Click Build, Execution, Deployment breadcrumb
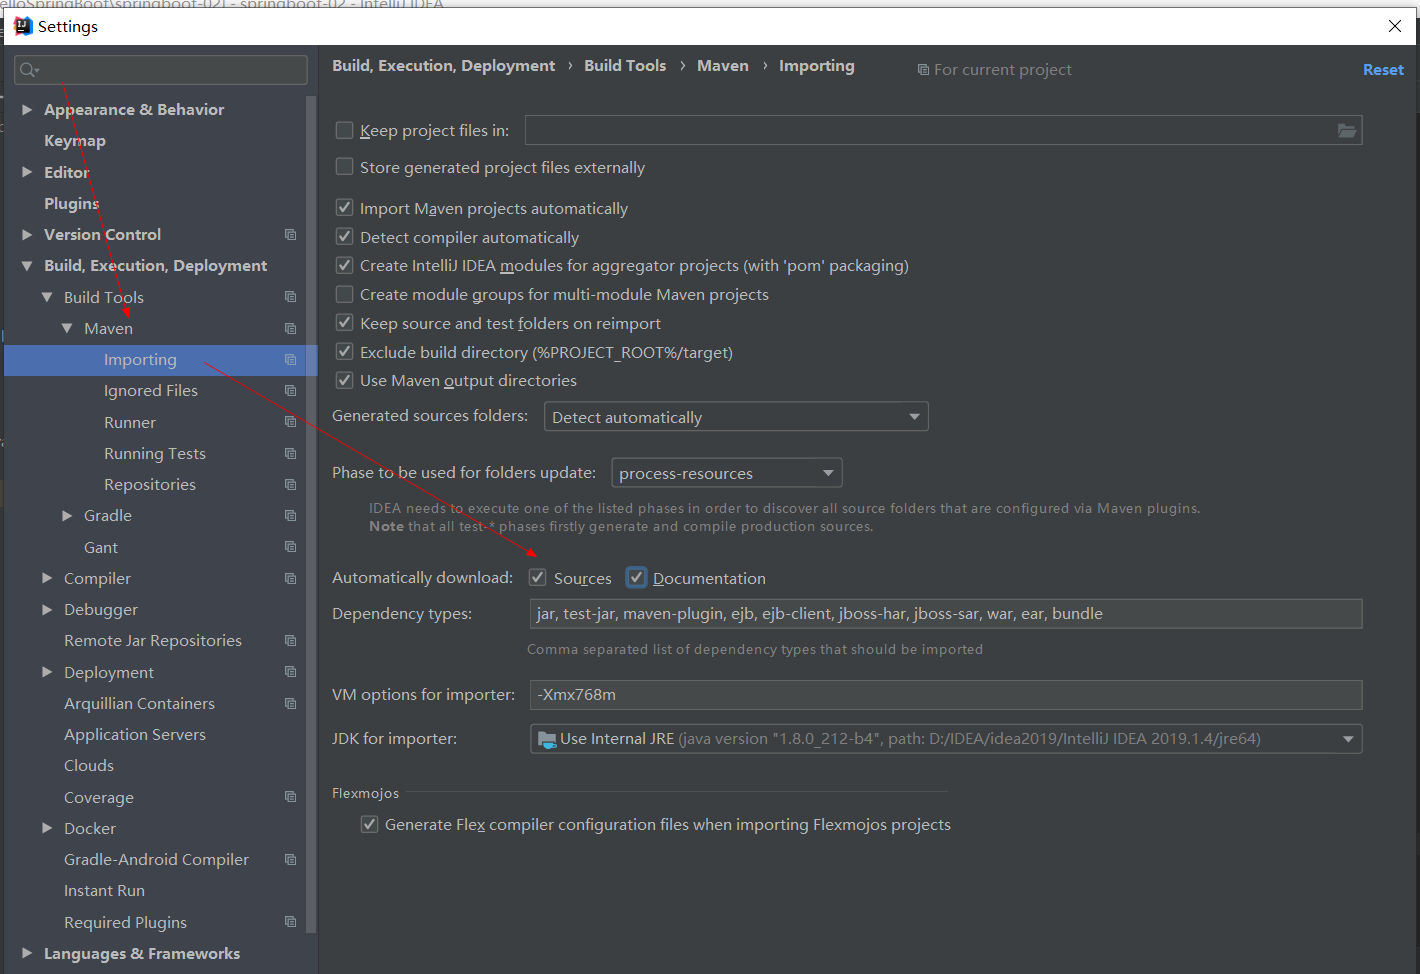The height and width of the screenshot is (974, 1420). pyautogui.click(x=443, y=65)
